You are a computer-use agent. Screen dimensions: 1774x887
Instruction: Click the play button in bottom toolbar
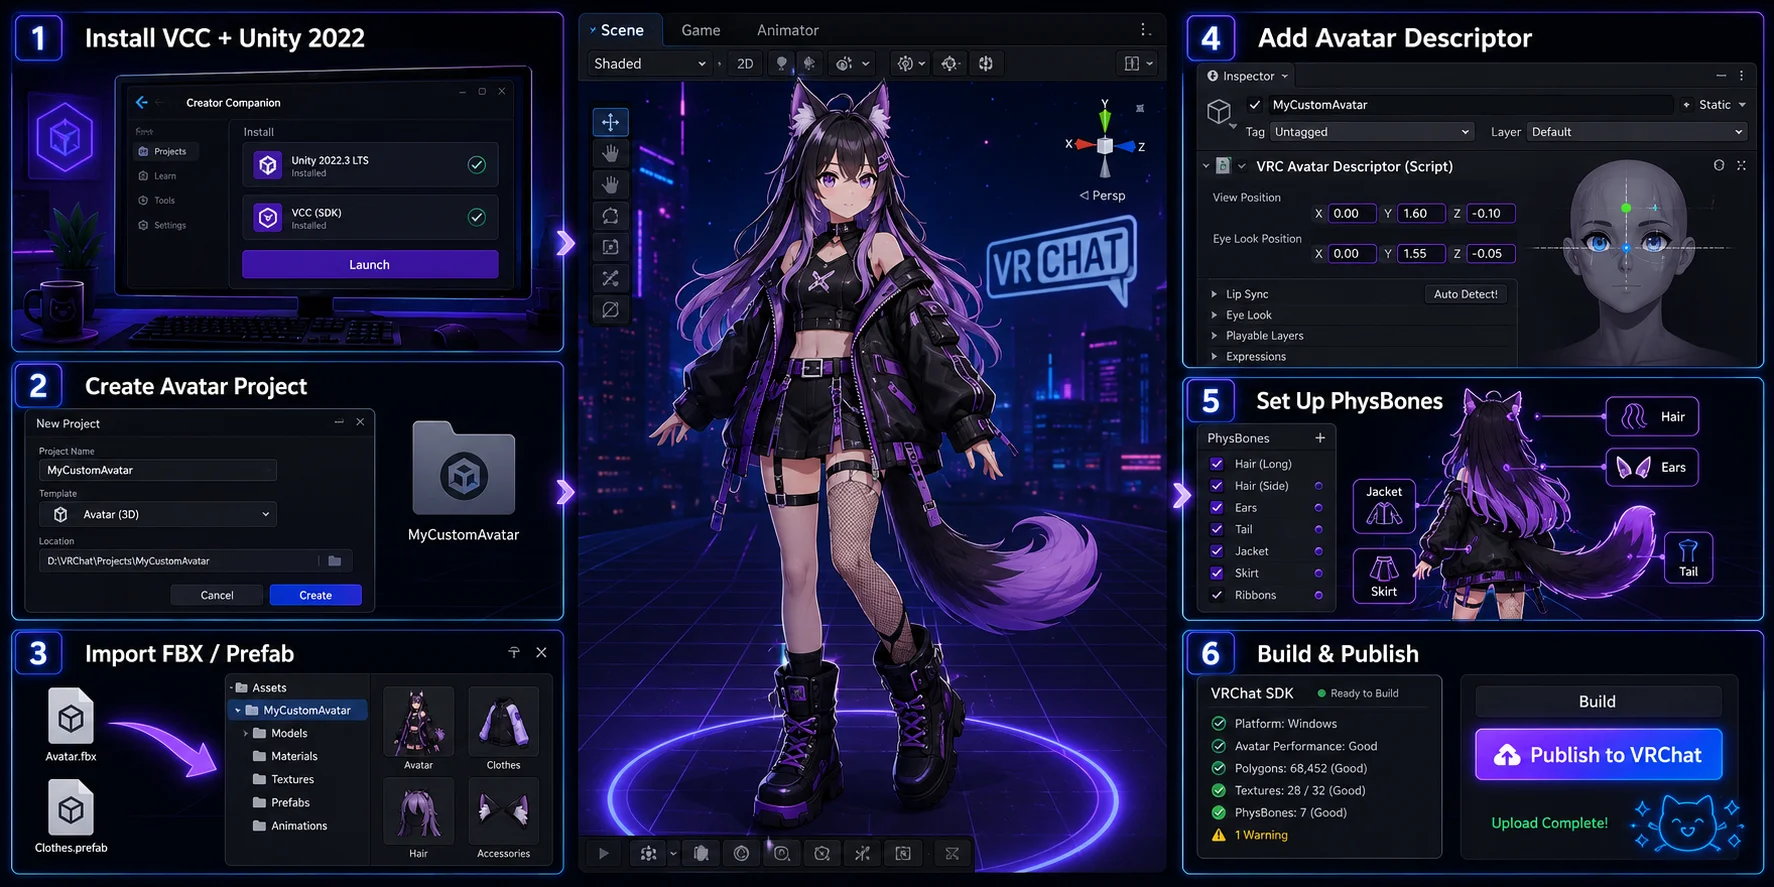(603, 853)
